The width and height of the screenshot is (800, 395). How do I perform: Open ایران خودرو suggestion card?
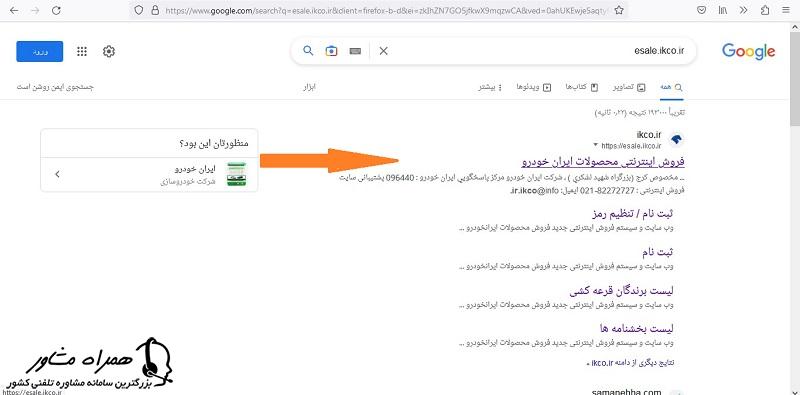tap(149, 175)
